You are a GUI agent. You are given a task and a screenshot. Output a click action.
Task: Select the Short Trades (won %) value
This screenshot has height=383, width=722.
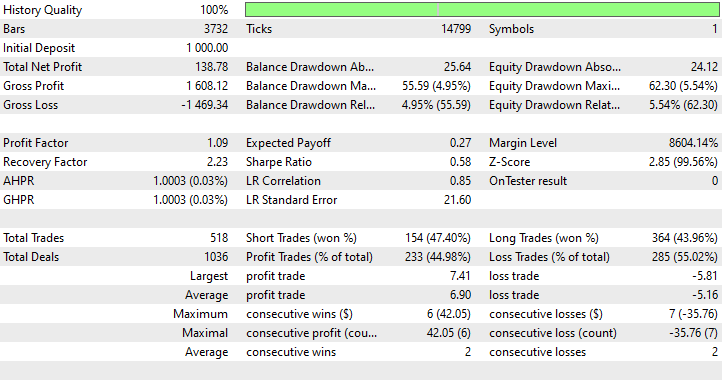click(438, 238)
